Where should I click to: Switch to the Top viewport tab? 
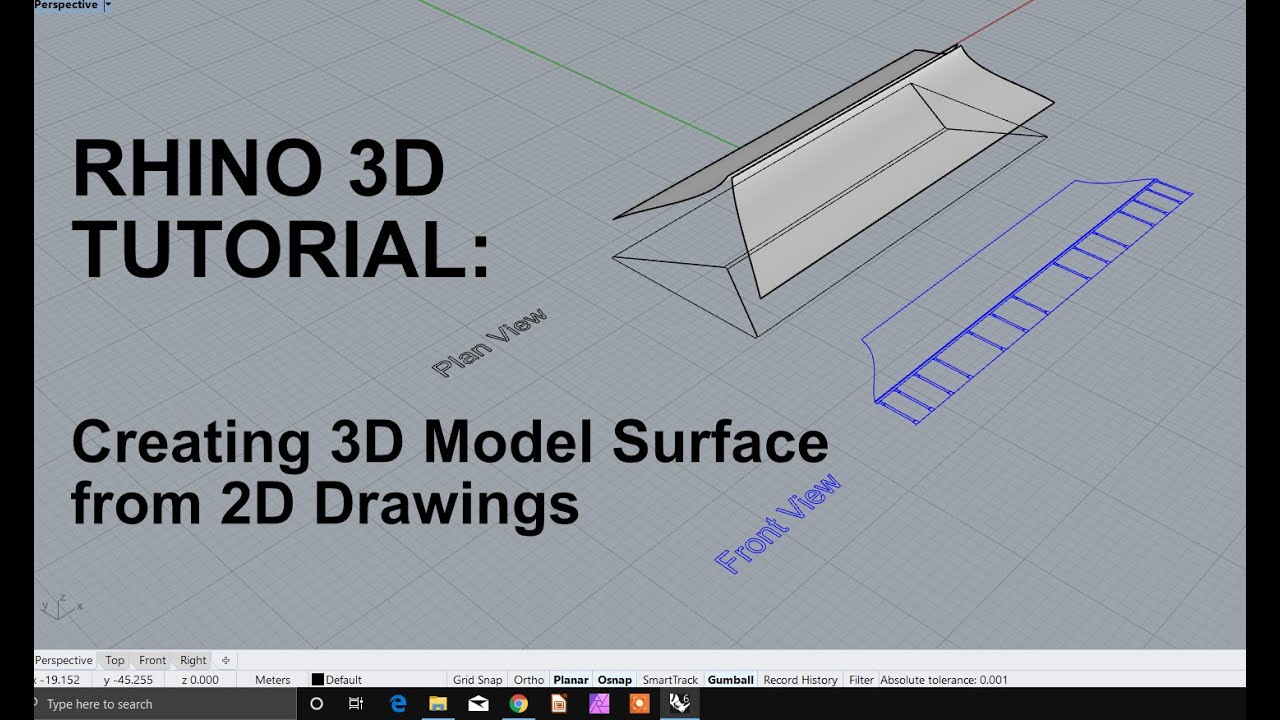pyautogui.click(x=115, y=660)
